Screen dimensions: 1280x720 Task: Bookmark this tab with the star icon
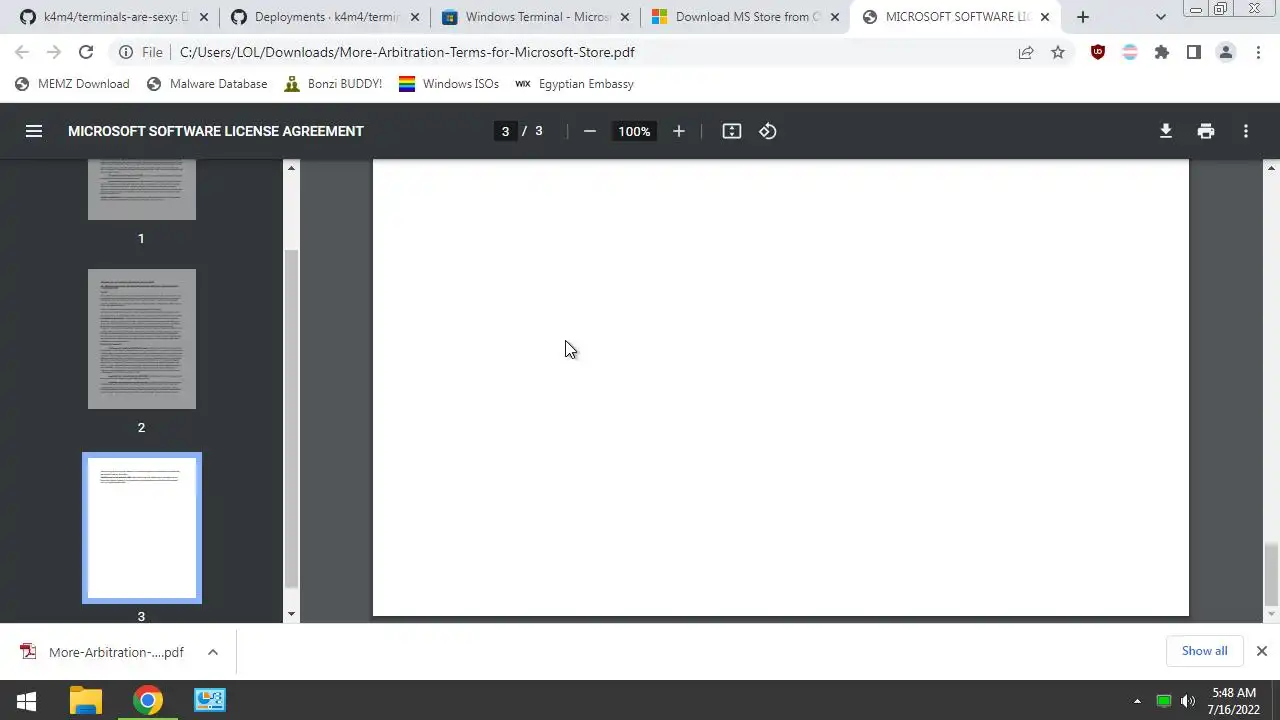tap(1058, 52)
